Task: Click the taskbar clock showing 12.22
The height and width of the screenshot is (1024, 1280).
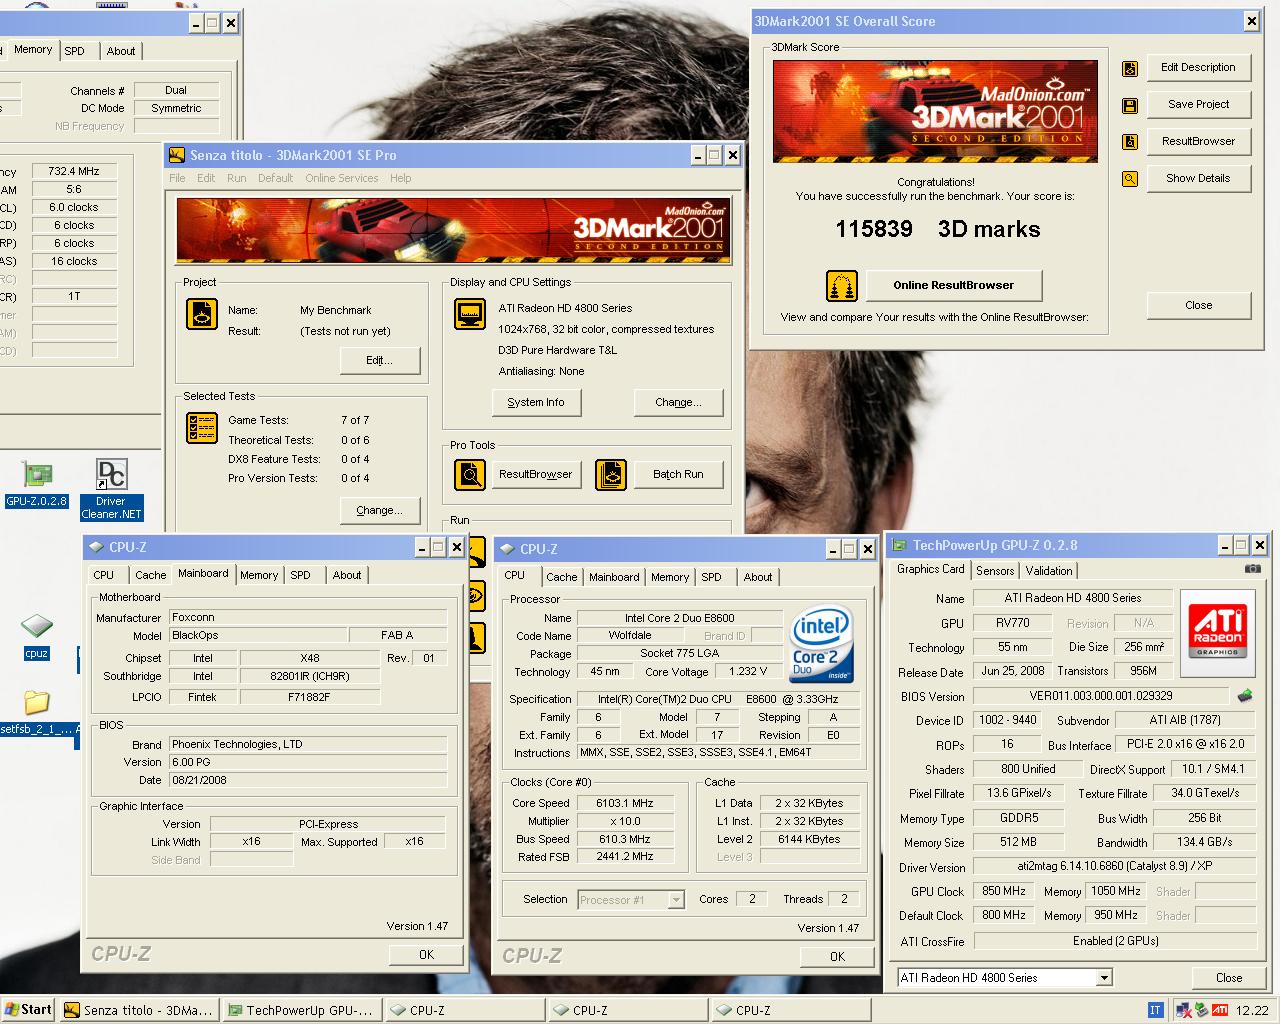Action: [1252, 1010]
